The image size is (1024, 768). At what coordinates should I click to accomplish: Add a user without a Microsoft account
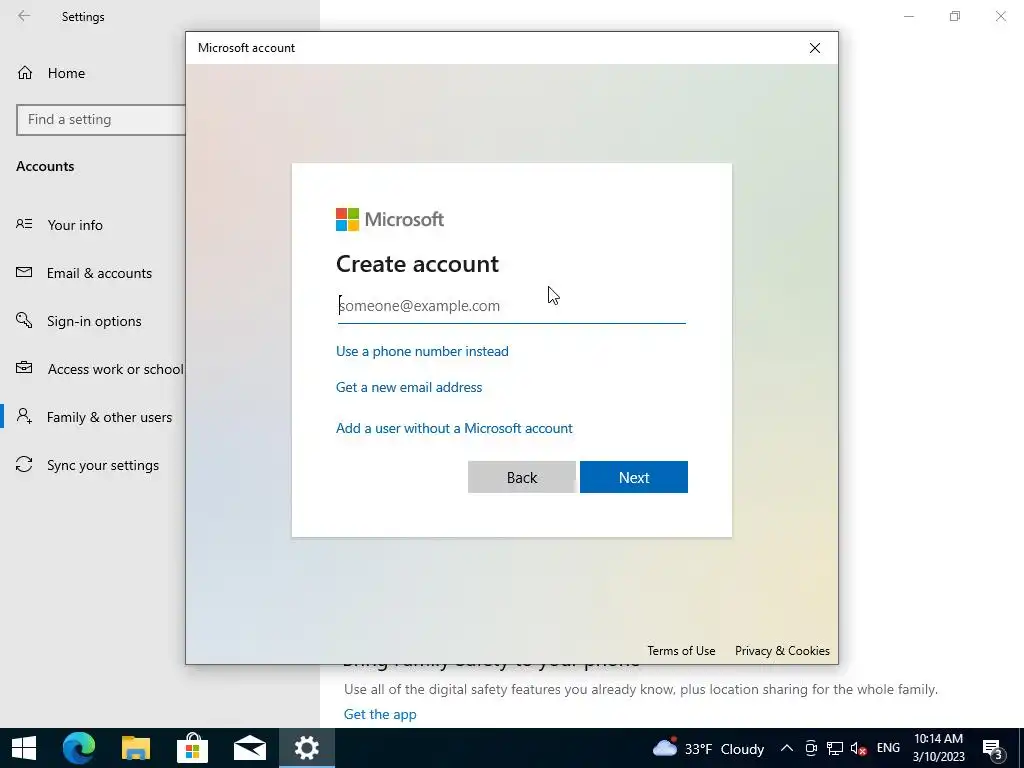tap(454, 428)
